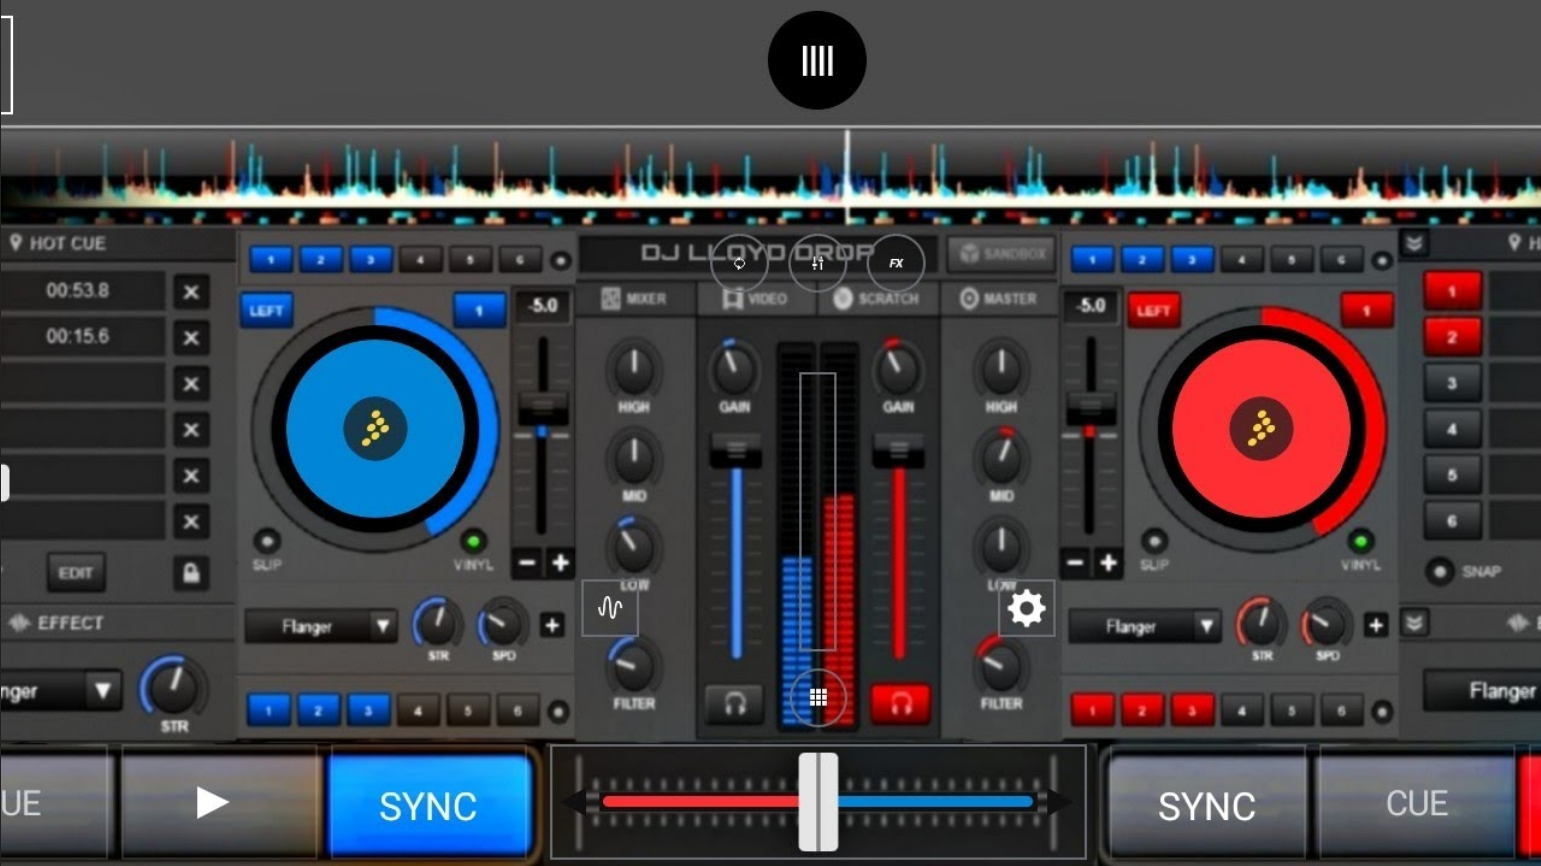Click the EDIT button in the Hot Cue panel
The width and height of the screenshot is (1541, 866).
coord(76,572)
